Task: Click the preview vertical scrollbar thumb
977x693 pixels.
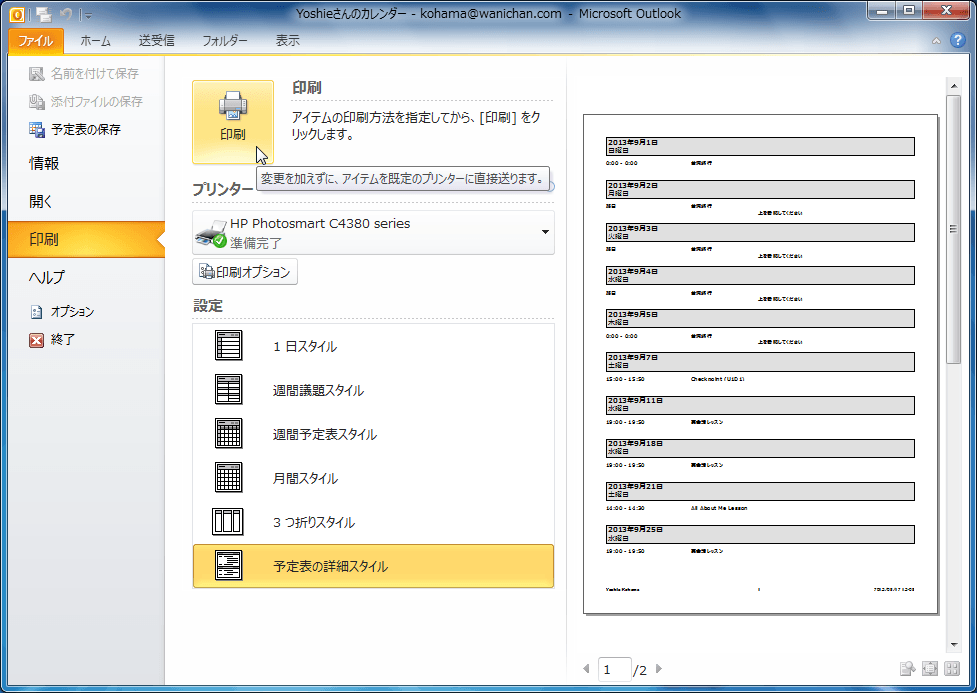Action: [954, 229]
